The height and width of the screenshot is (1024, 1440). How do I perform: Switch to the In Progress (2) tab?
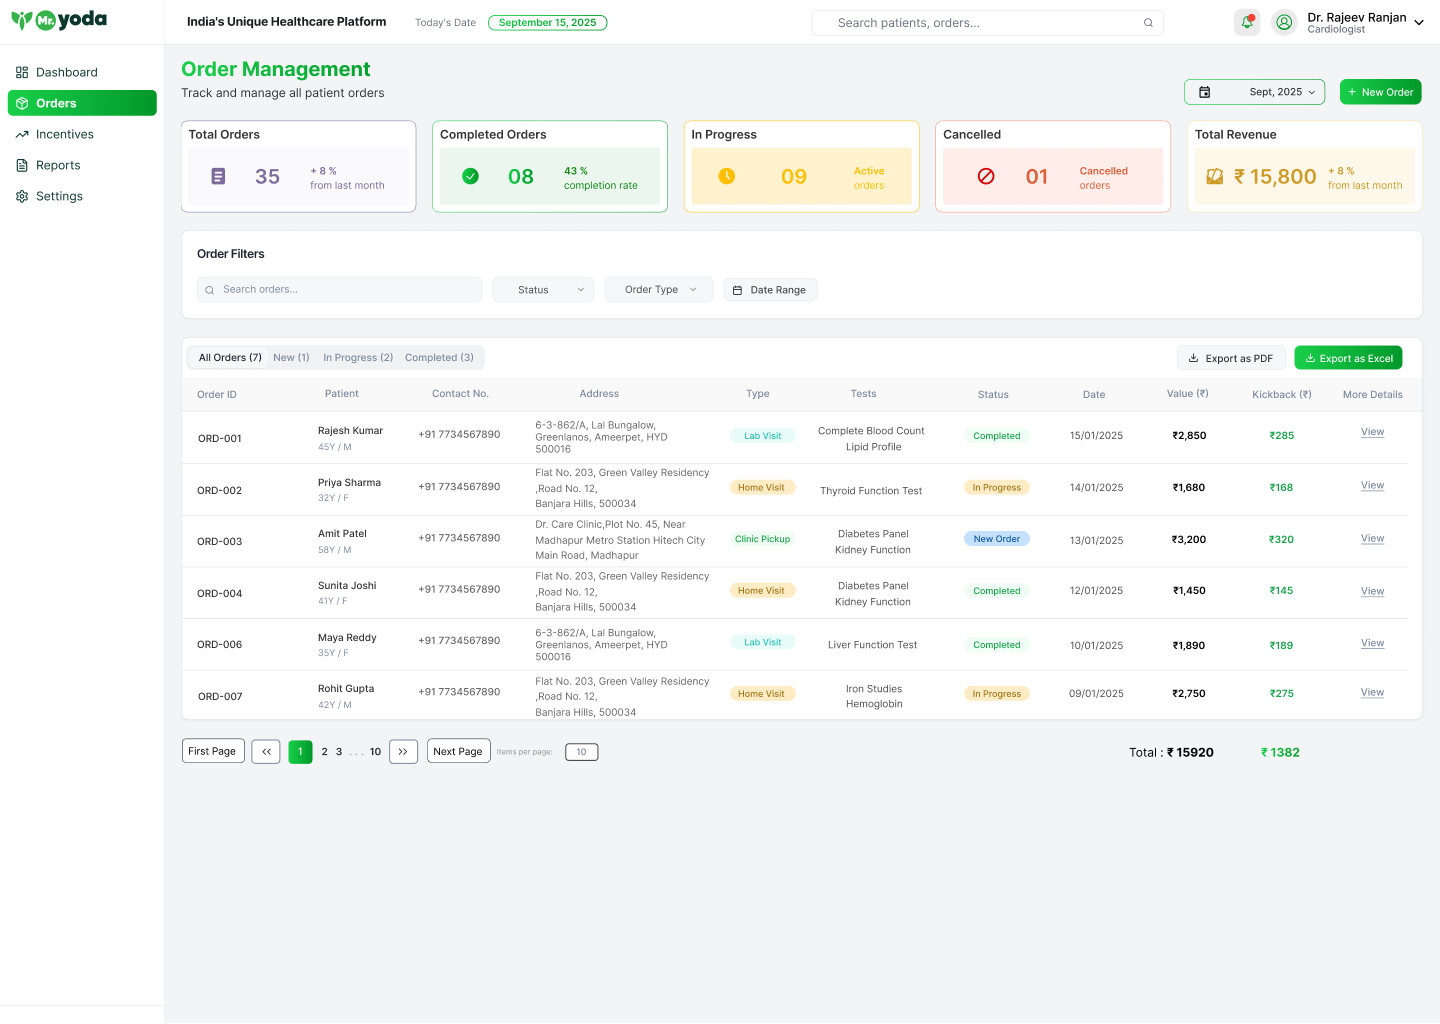357,358
